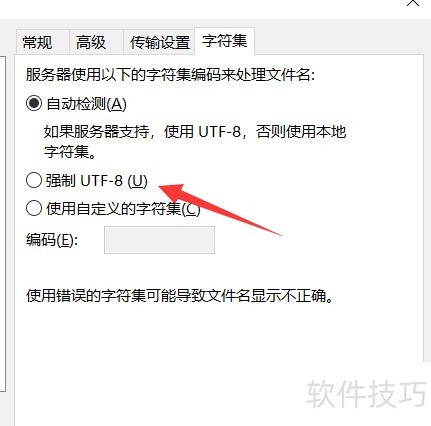431x426 pixels.
Task: Click the 服务器使用以下的字符集编码 heading text
Action: [170, 75]
